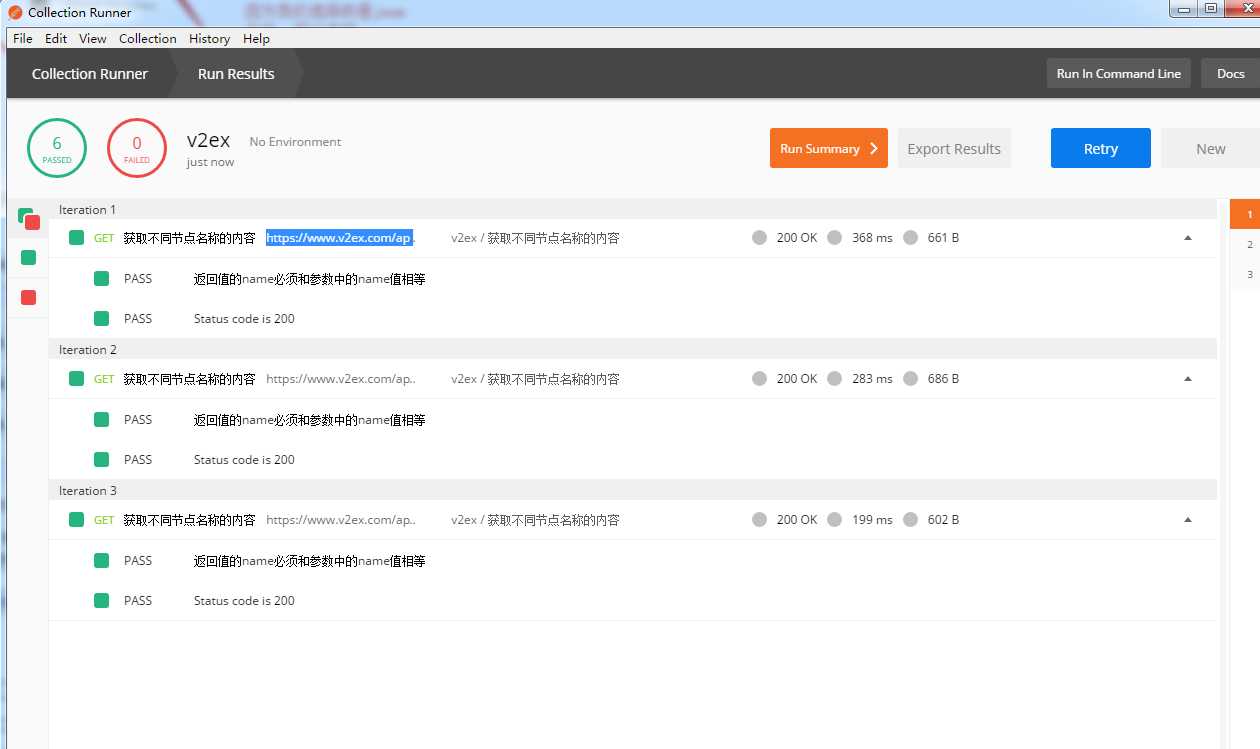The width and height of the screenshot is (1260, 749).
Task: Click the request URL in Iteration 2
Action: (340, 379)
